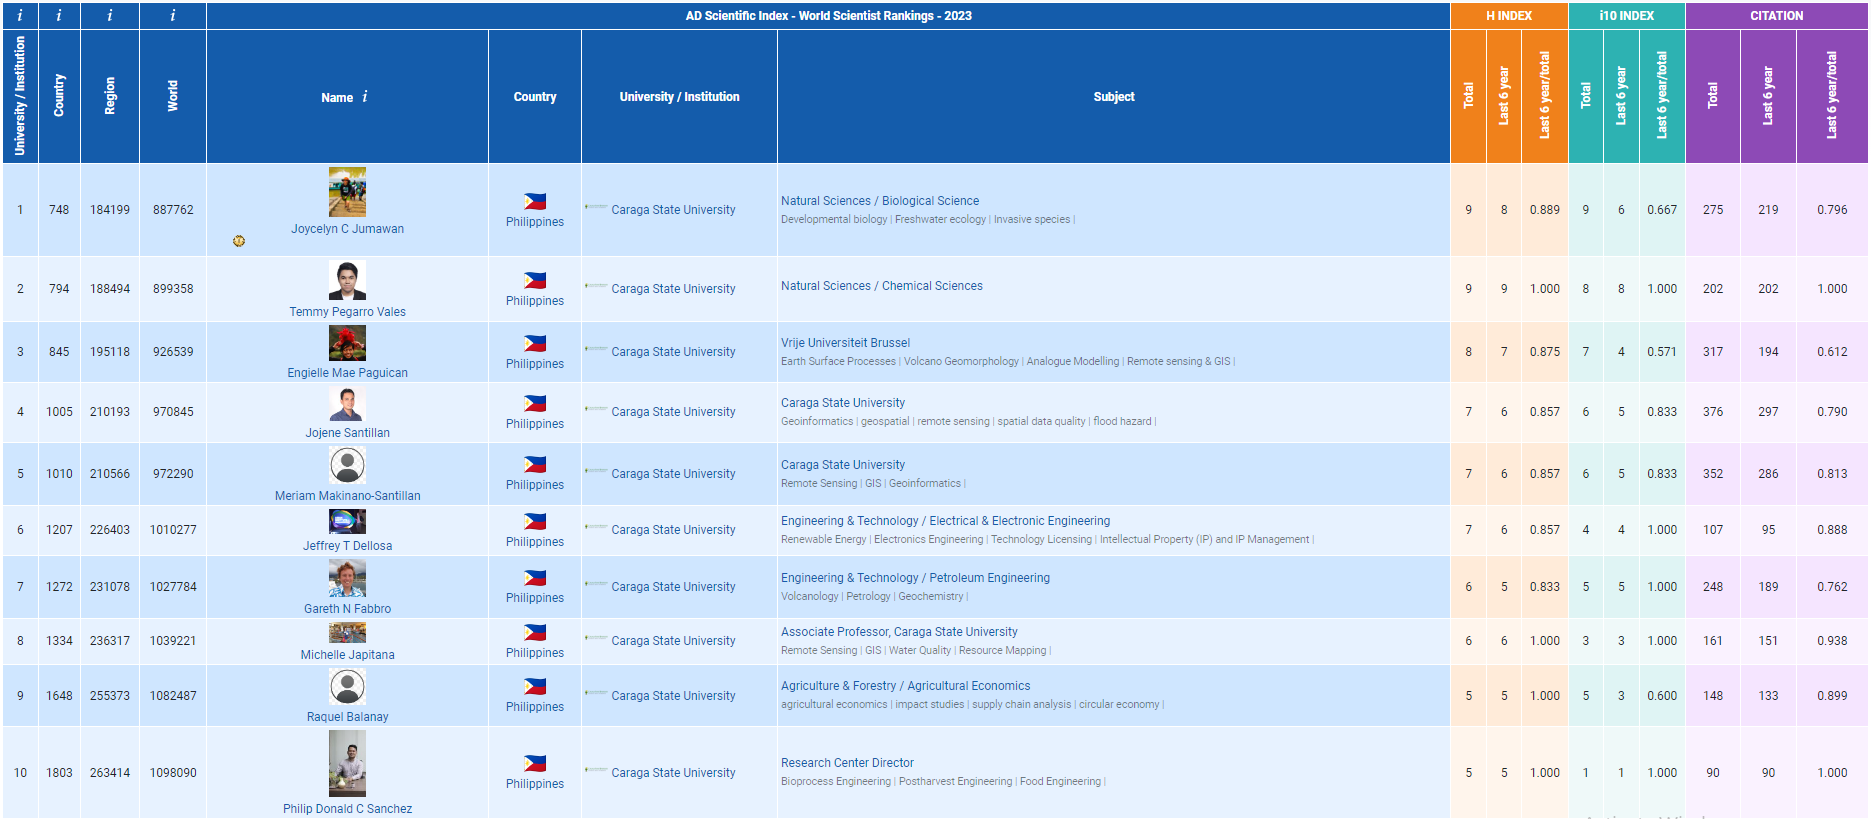Open Joycelyn C Jumawan name link
The width and height of the screenshot is (1871, 819).
point(348,229)
